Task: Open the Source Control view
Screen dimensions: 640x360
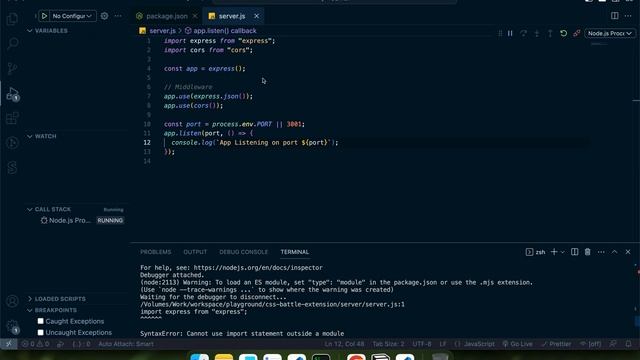Action: coord(12,68)
